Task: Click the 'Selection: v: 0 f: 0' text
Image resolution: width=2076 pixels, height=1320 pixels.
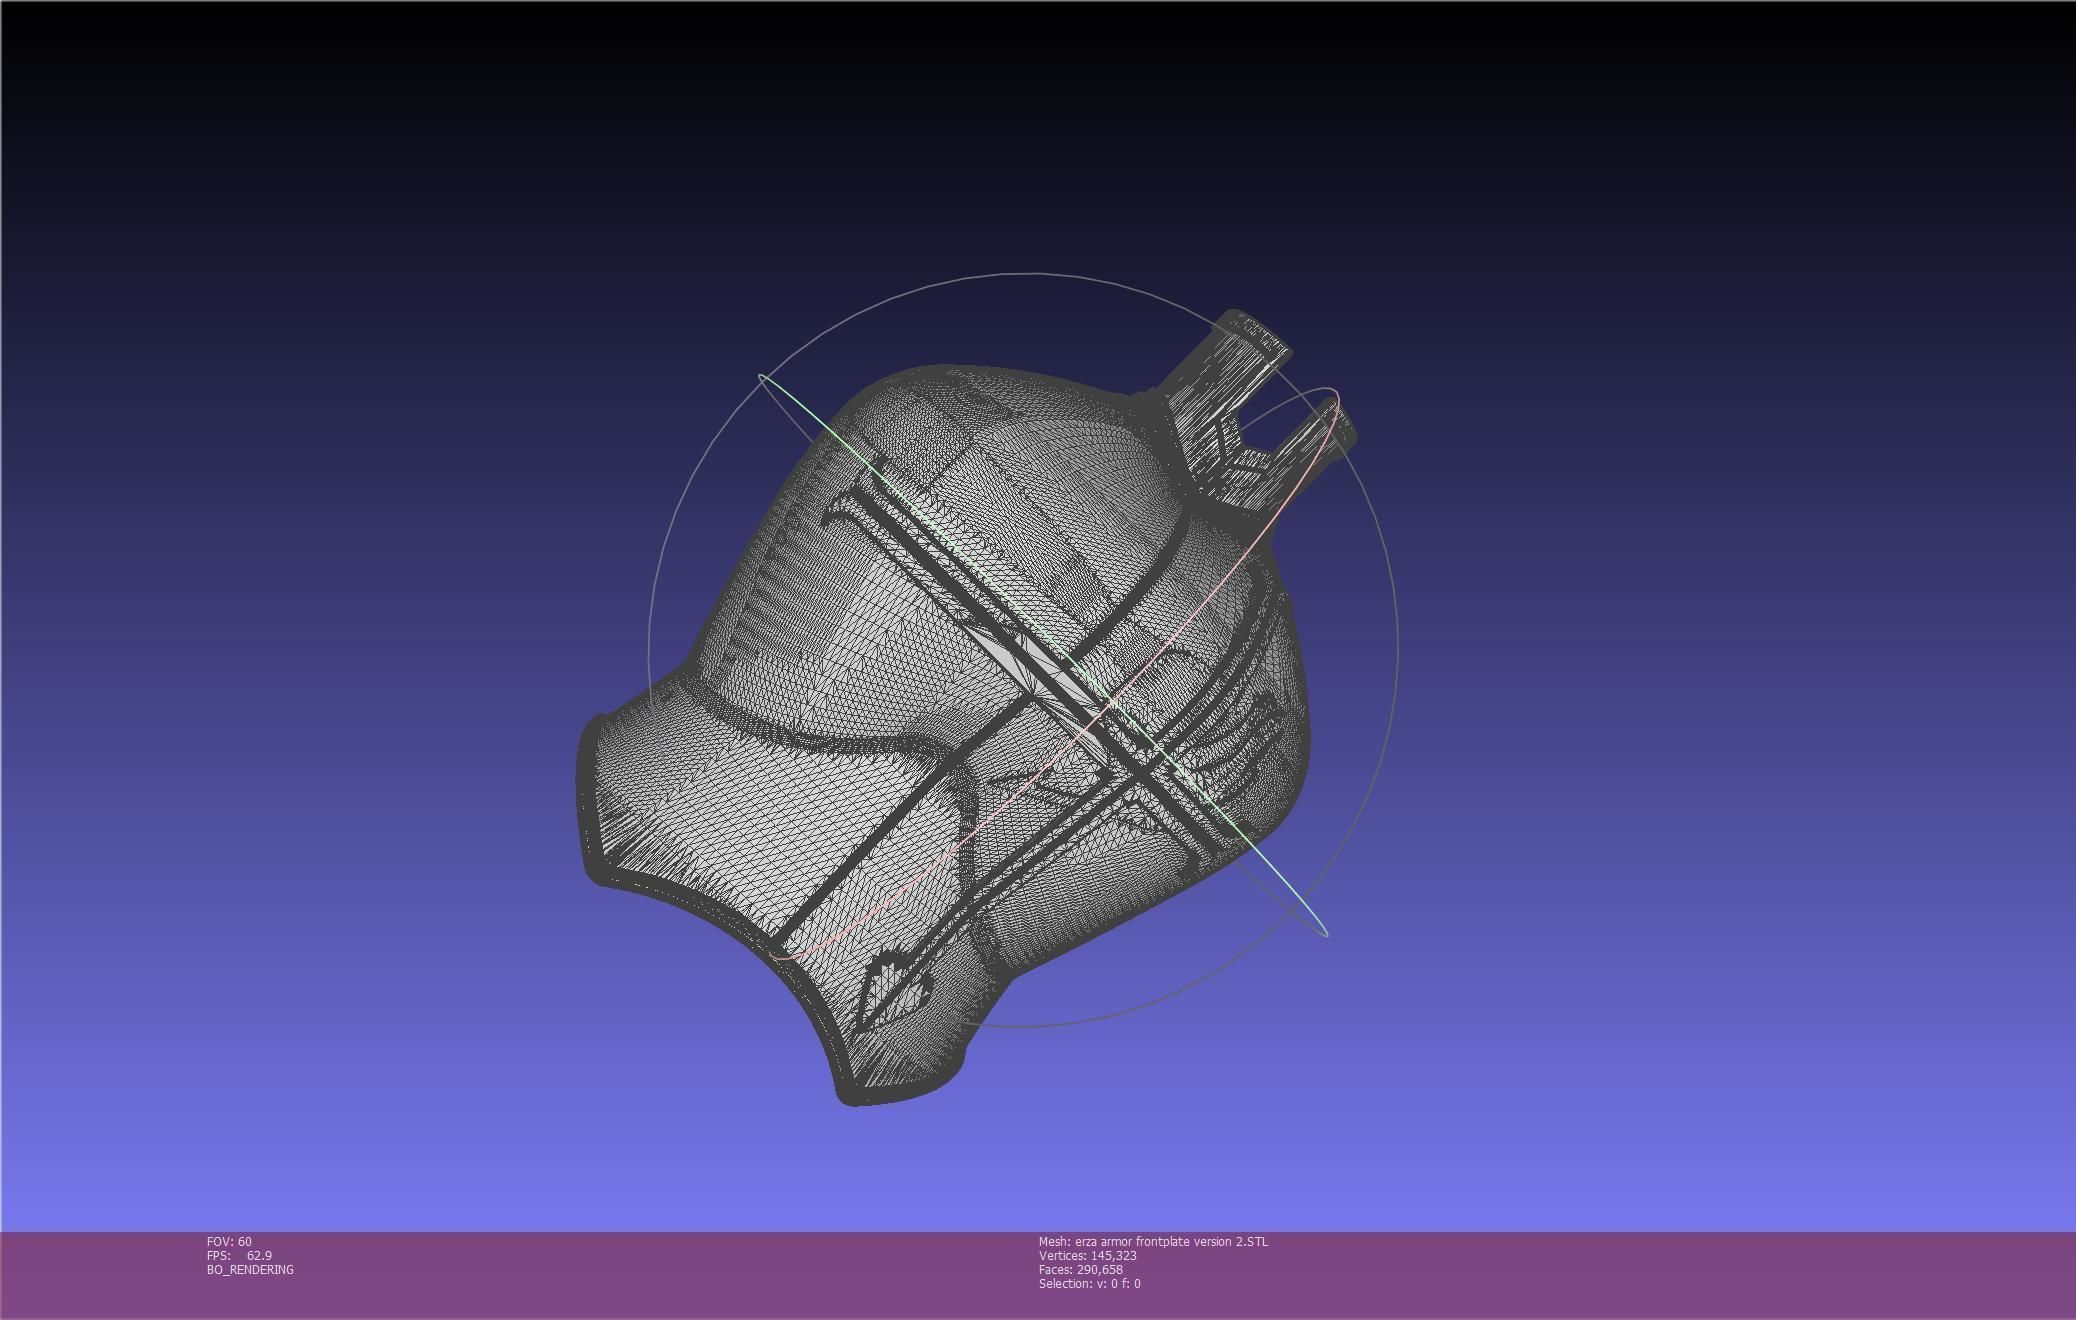Action: click(1089, 1283)
